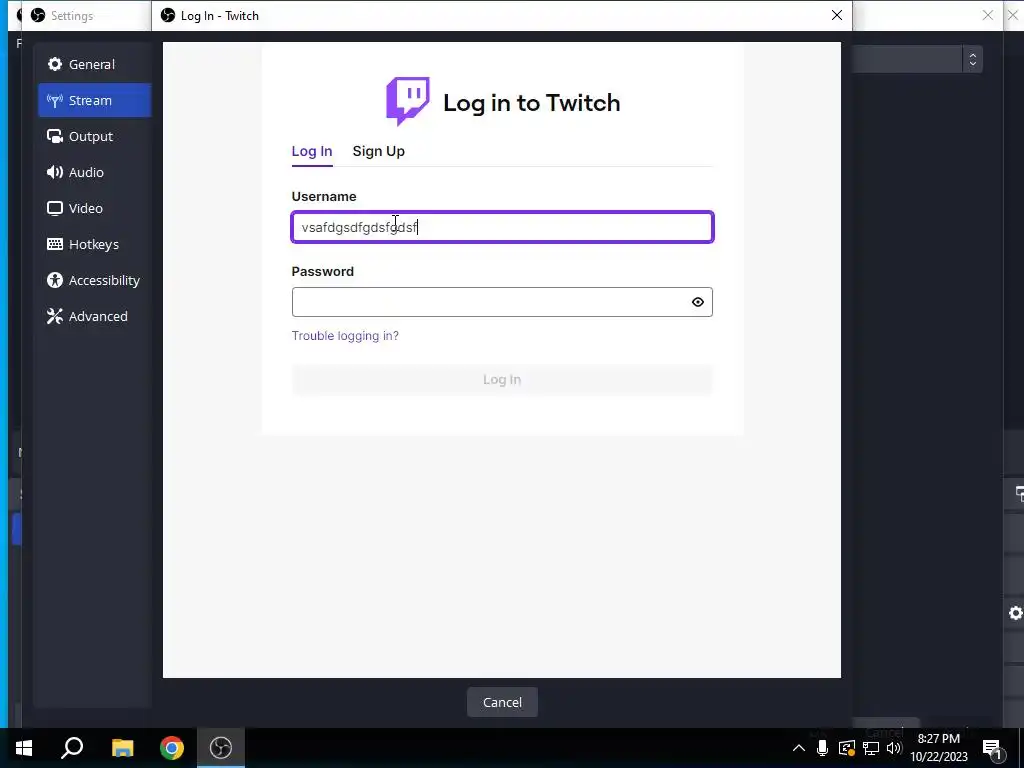Cancel the Twitch login dialog
The height and width of the screenshot is (768, 1024).
point(502,702)
